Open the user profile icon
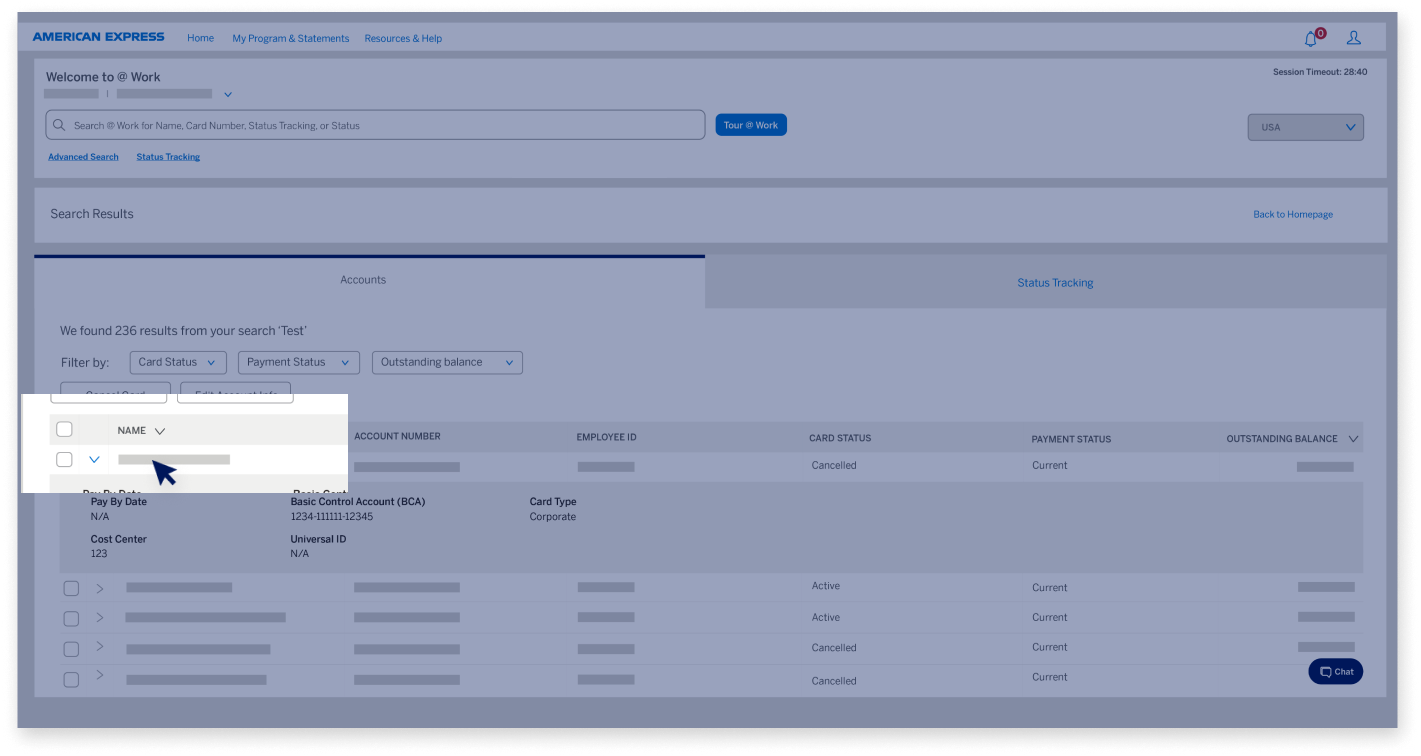The height and width of the screenshot is (756, 1421). click(1354, 38)
